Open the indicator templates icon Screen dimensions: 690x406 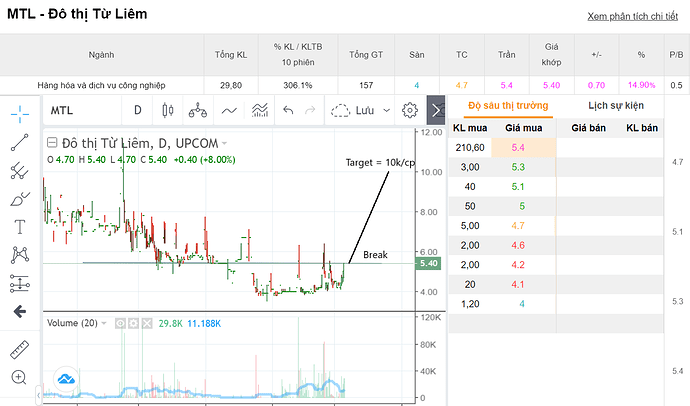pos(260,110)
